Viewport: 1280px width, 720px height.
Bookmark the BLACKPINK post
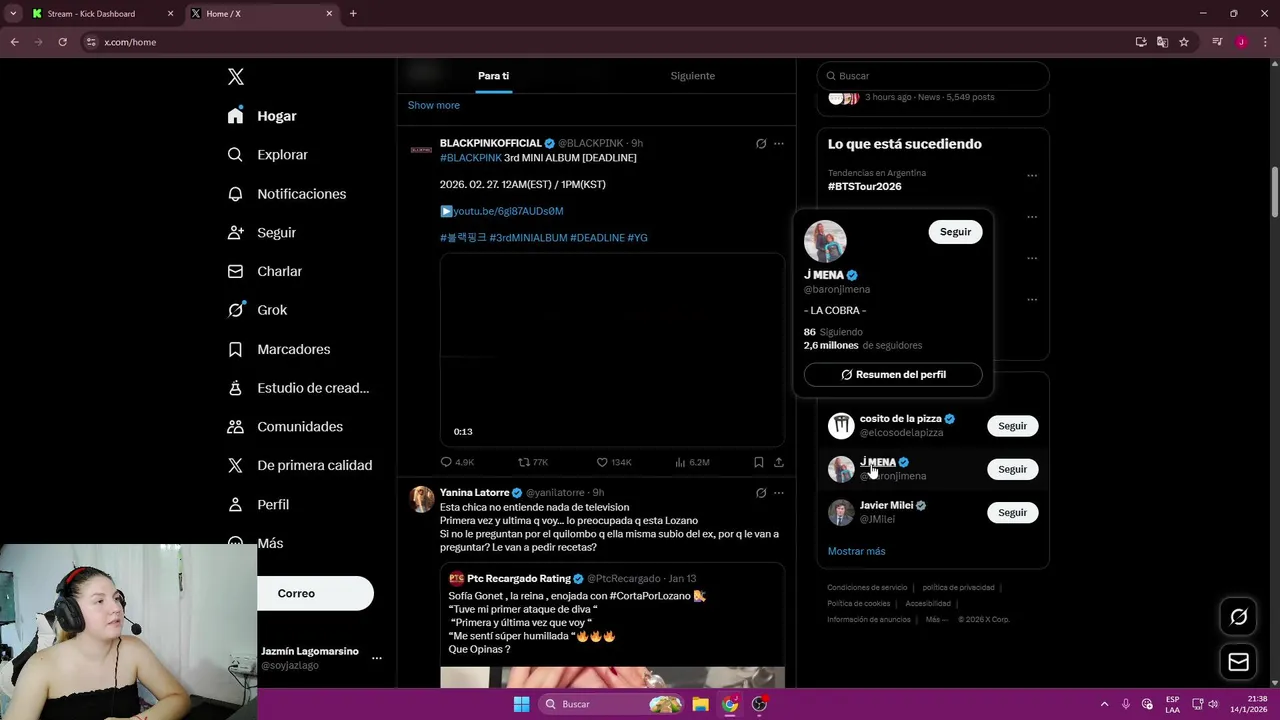point(759,462)
